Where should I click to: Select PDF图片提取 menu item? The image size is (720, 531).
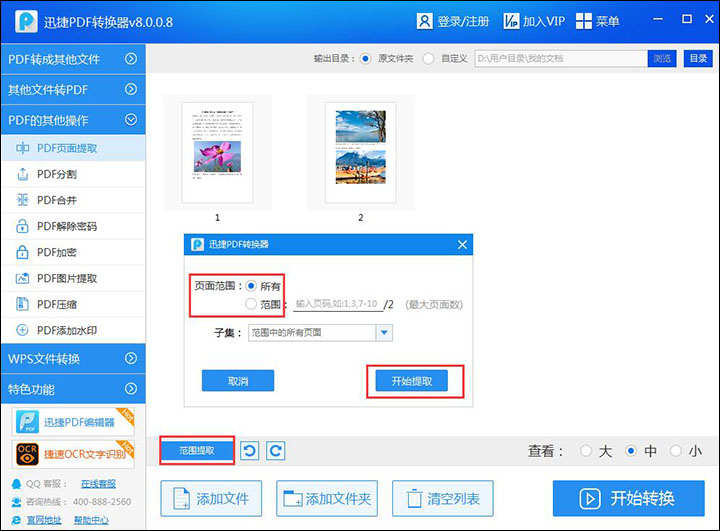73,278
